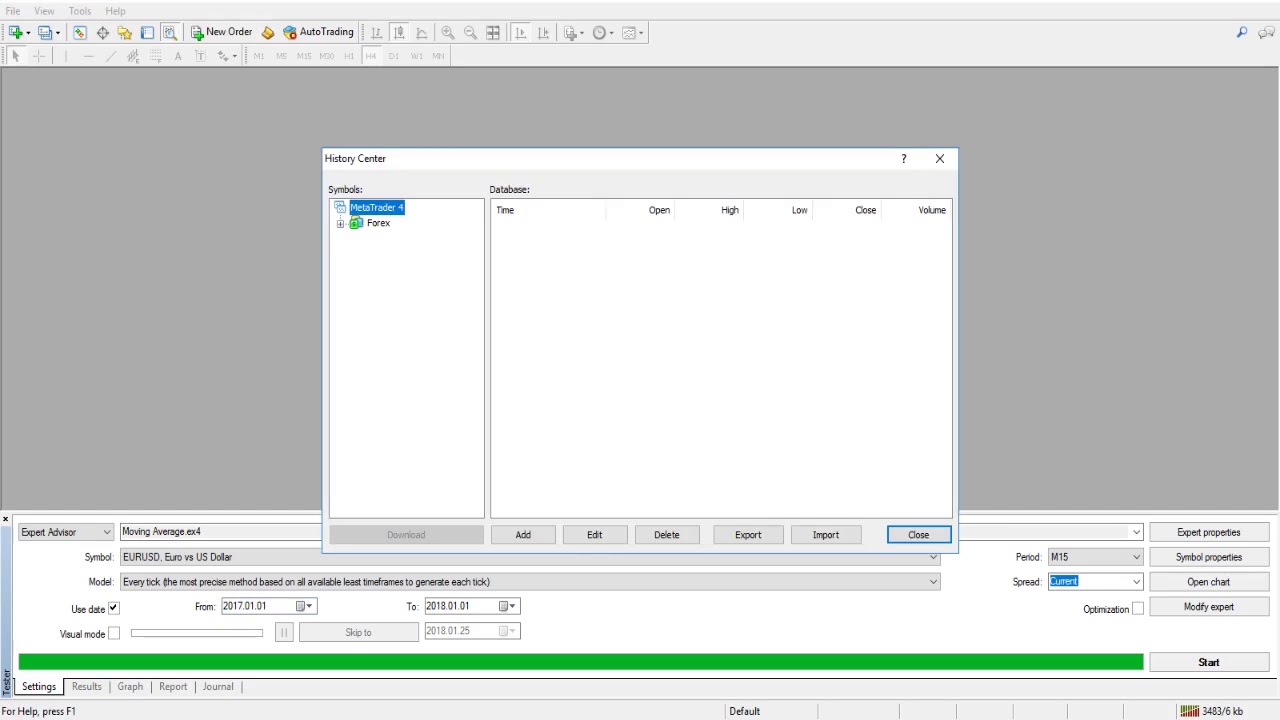Image resolution: width=1280 pixels, height=720 pixels.
Task: Open the Periods clock toolbar icon
Action: click(x=600, y=33)
